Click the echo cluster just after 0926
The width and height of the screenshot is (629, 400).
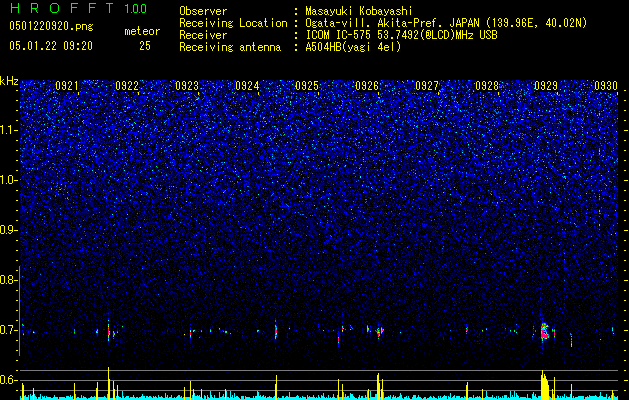pos(379,331)
